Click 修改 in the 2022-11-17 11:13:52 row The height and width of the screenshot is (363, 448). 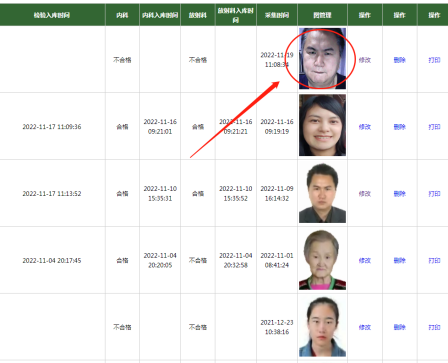pyautogui.click(x=365, y=194)
